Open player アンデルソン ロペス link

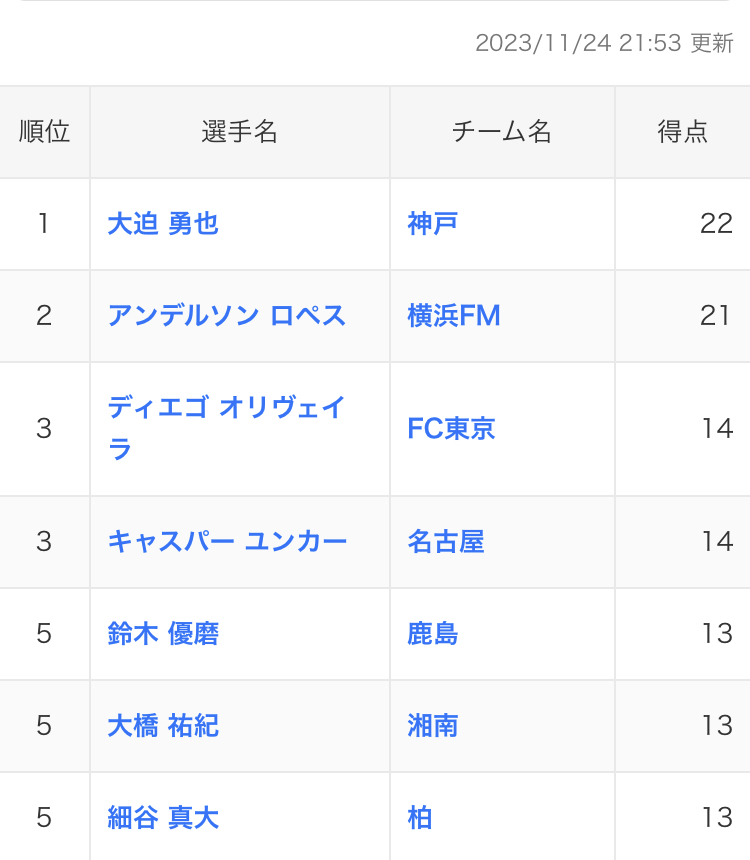(x=227, y=316)
